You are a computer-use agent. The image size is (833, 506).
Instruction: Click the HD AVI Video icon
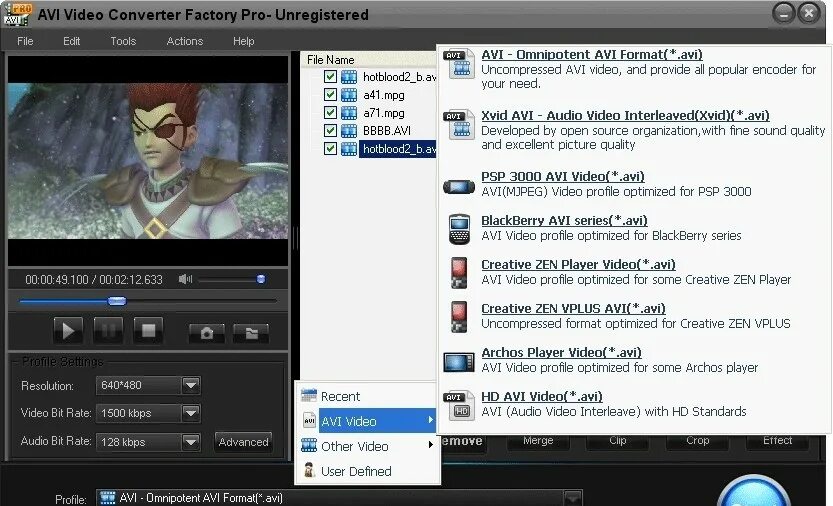coord(459,406)
